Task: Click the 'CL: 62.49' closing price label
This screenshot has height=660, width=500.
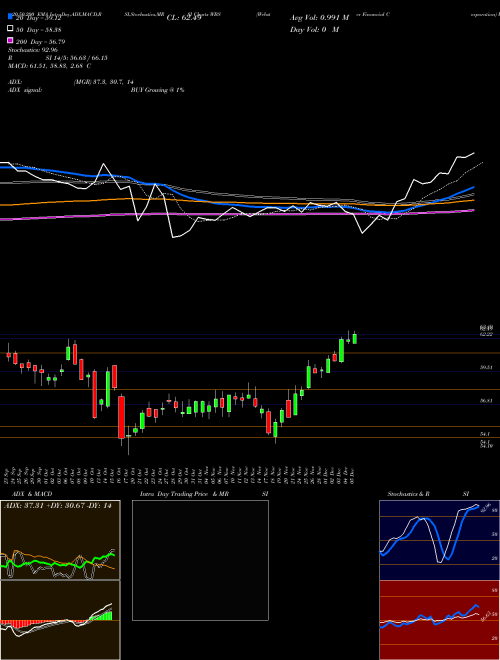Action: pos(184,18)
